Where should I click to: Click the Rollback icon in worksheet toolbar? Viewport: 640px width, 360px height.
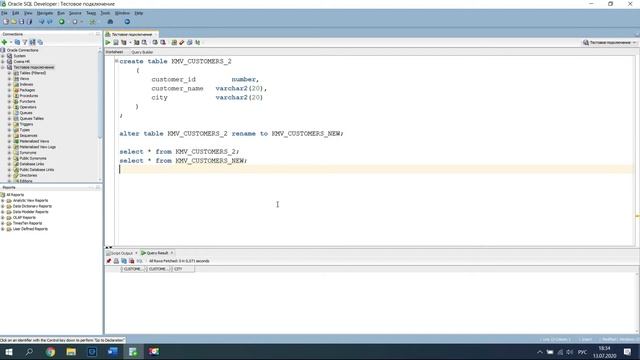click(x=163, y=42)
